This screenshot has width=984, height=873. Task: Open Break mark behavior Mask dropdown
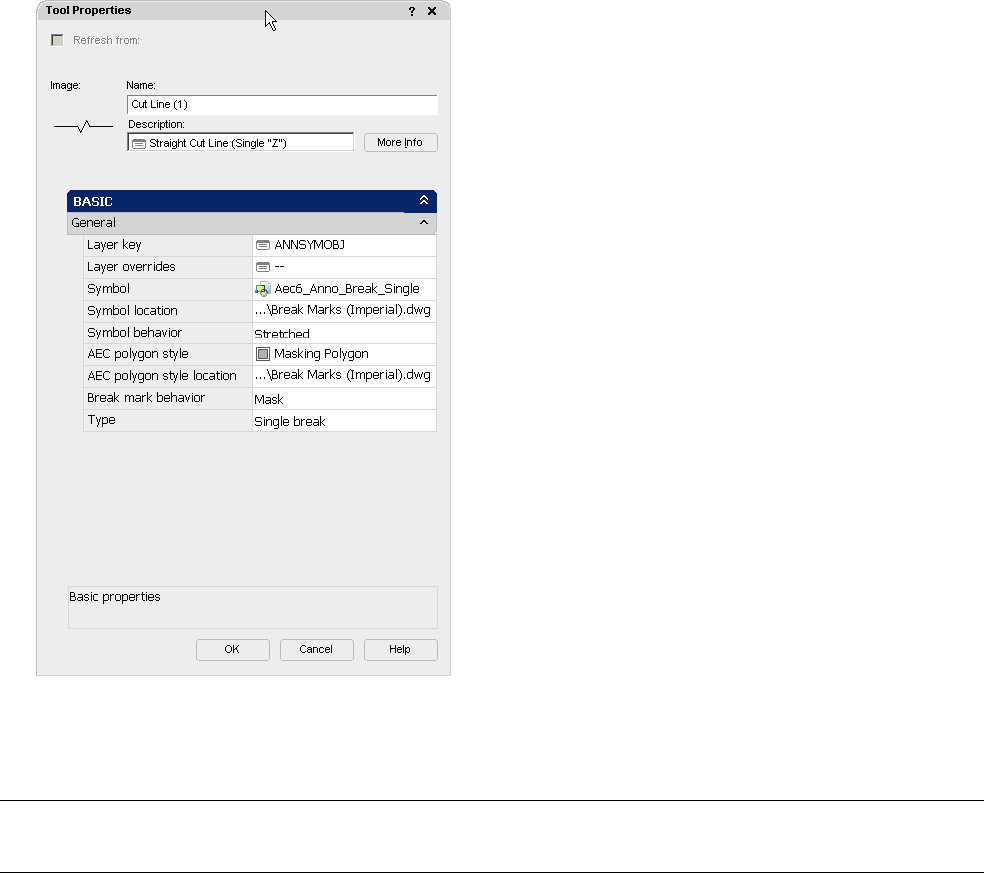[x=344, y=398]
